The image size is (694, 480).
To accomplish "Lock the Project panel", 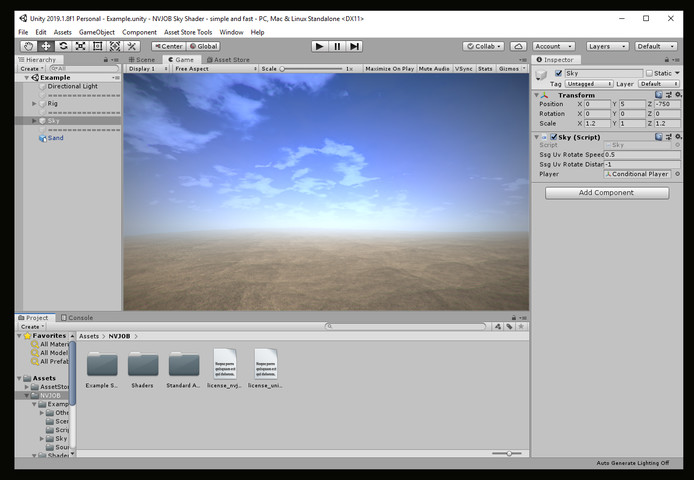I will pyautogui.click(x=513, y=317).
